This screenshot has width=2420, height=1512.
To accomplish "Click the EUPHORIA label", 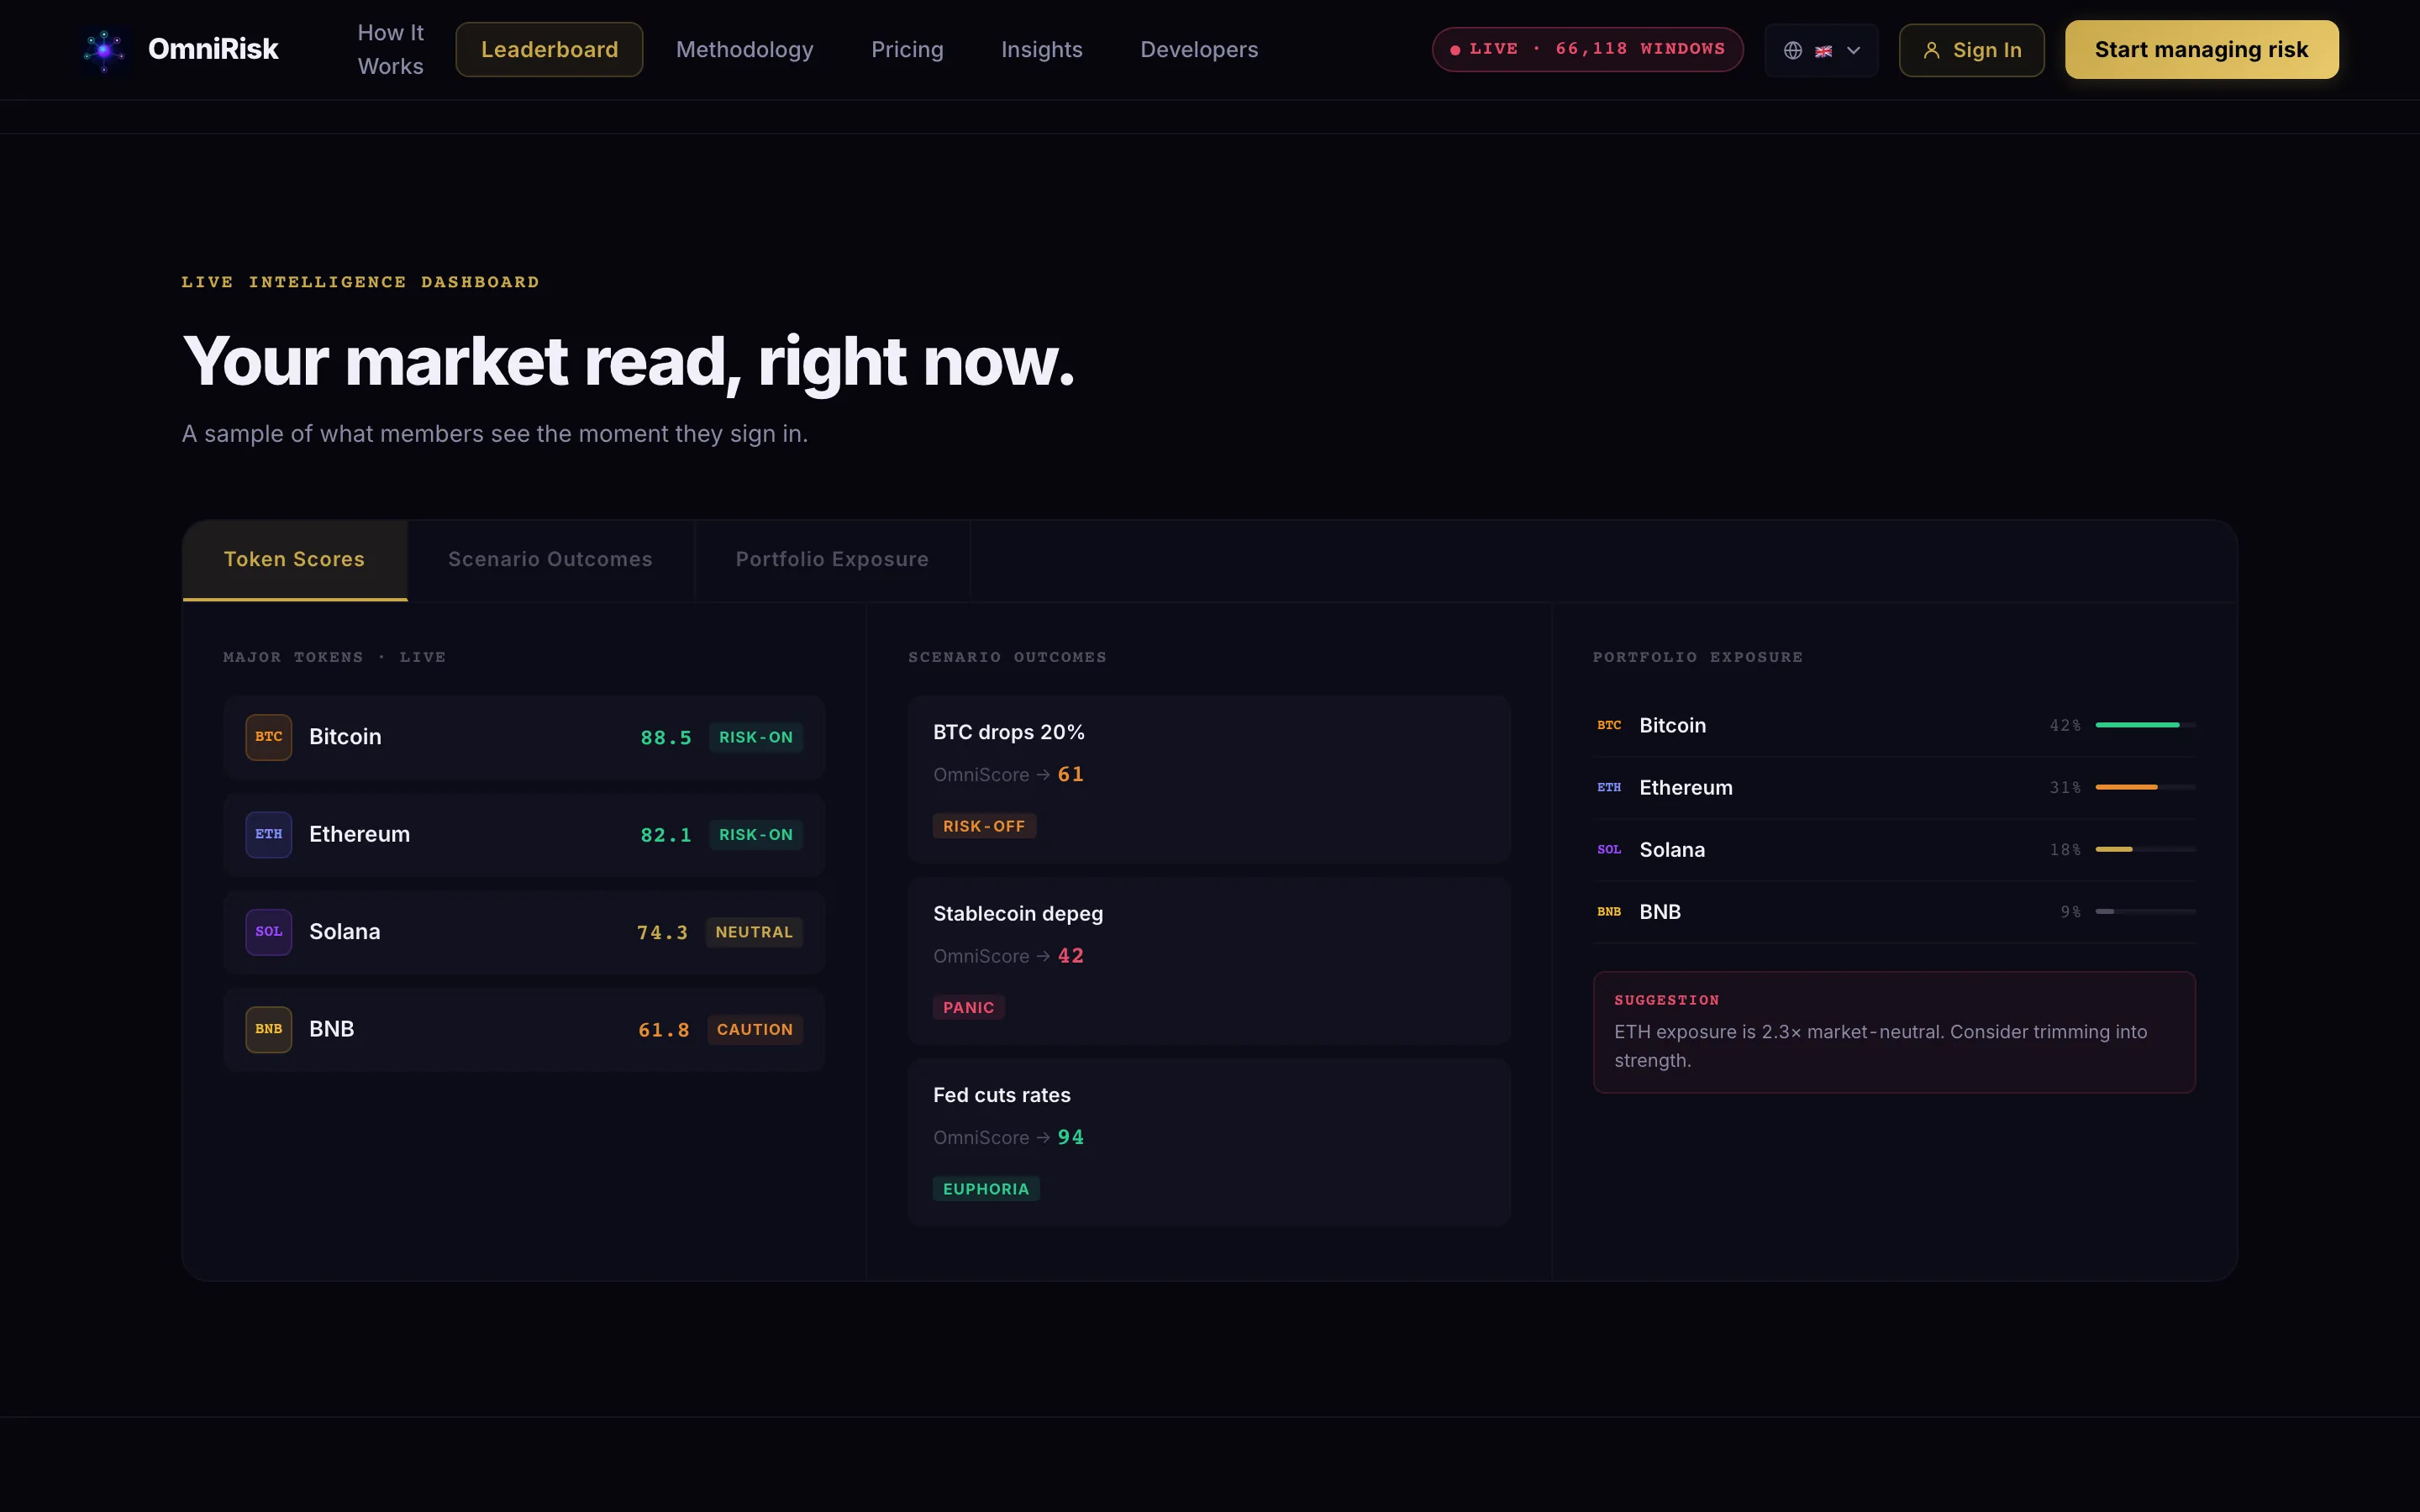I will pos(986,1189).
